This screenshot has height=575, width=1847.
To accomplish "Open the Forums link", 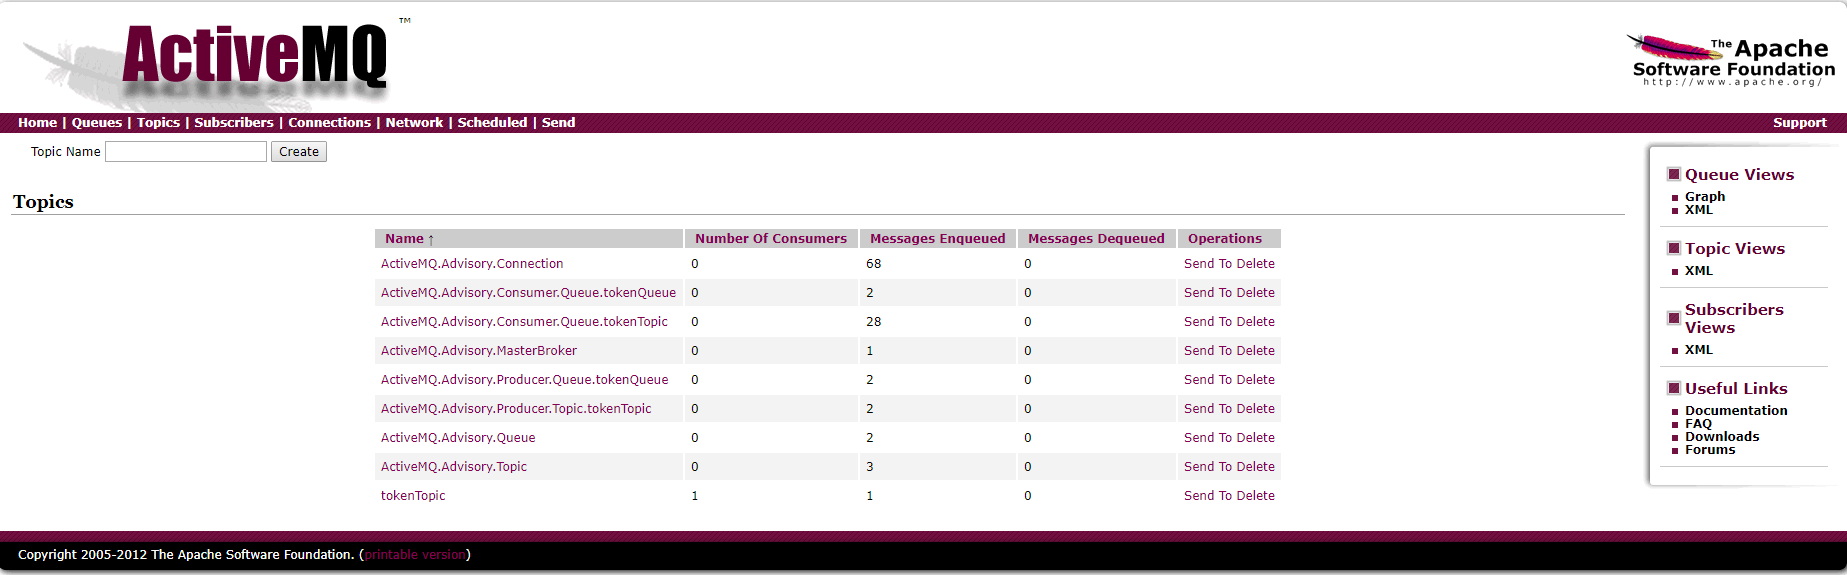I will [1710, 450].
